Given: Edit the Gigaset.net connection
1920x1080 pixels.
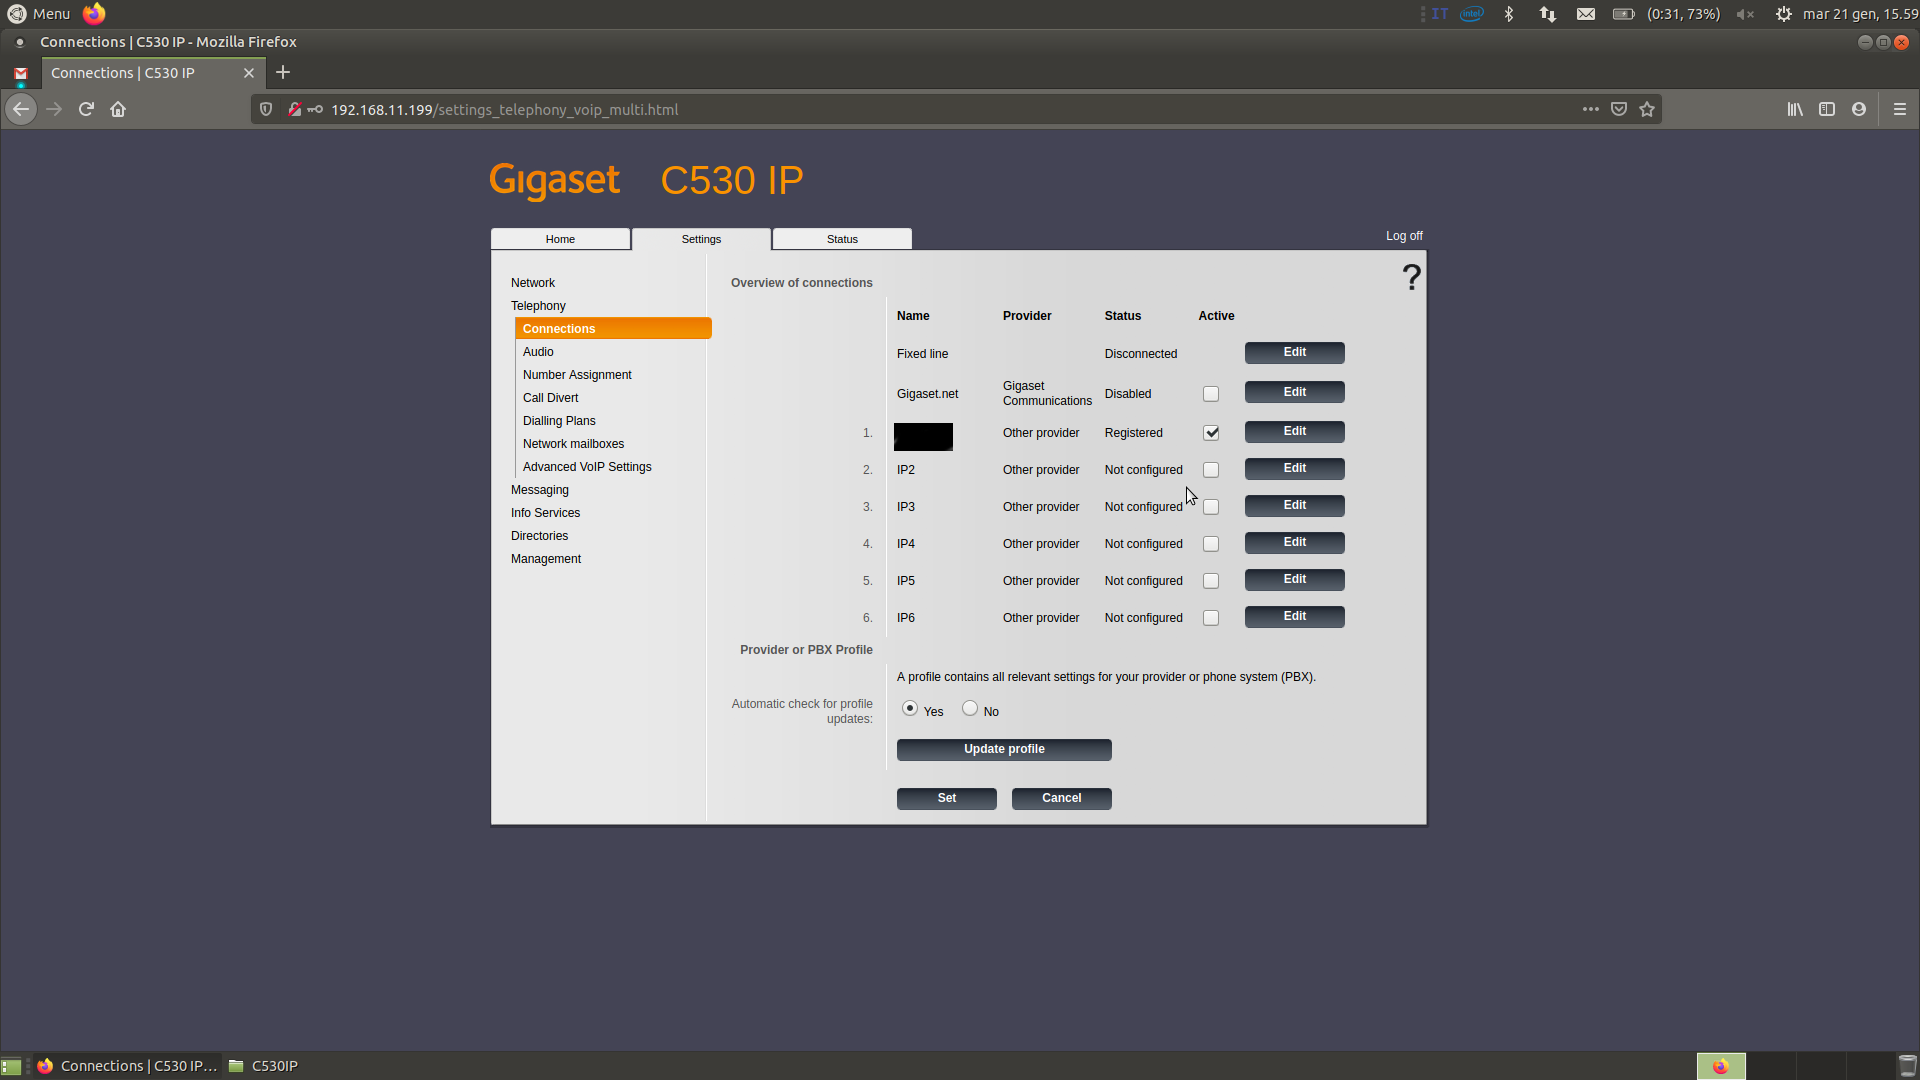Looking at the screenshot, I should coord(1294,392).
